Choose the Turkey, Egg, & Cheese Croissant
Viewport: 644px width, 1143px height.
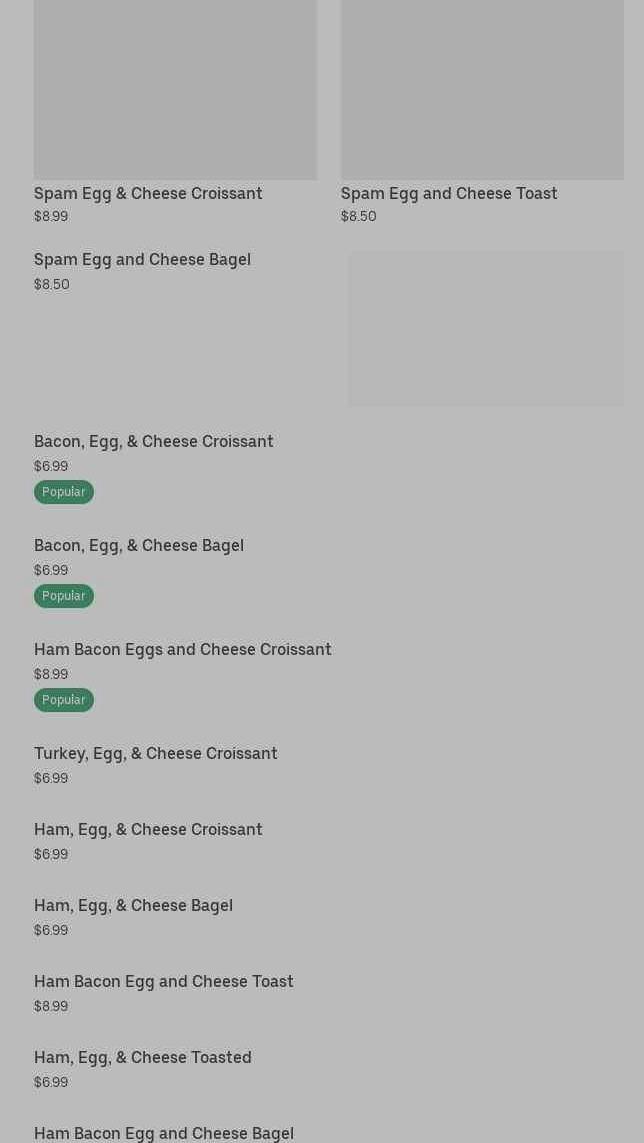click(x=155, y=753)
